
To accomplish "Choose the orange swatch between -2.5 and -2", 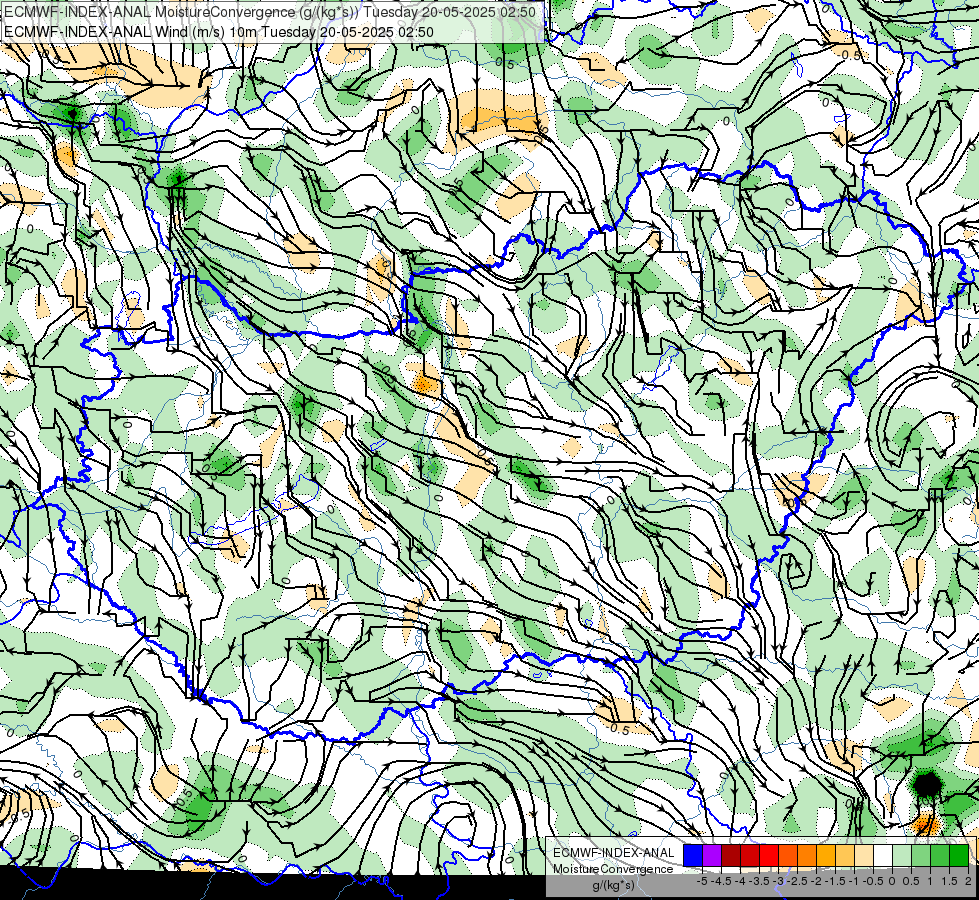I will pyautogui.click(x=807, y=855).
